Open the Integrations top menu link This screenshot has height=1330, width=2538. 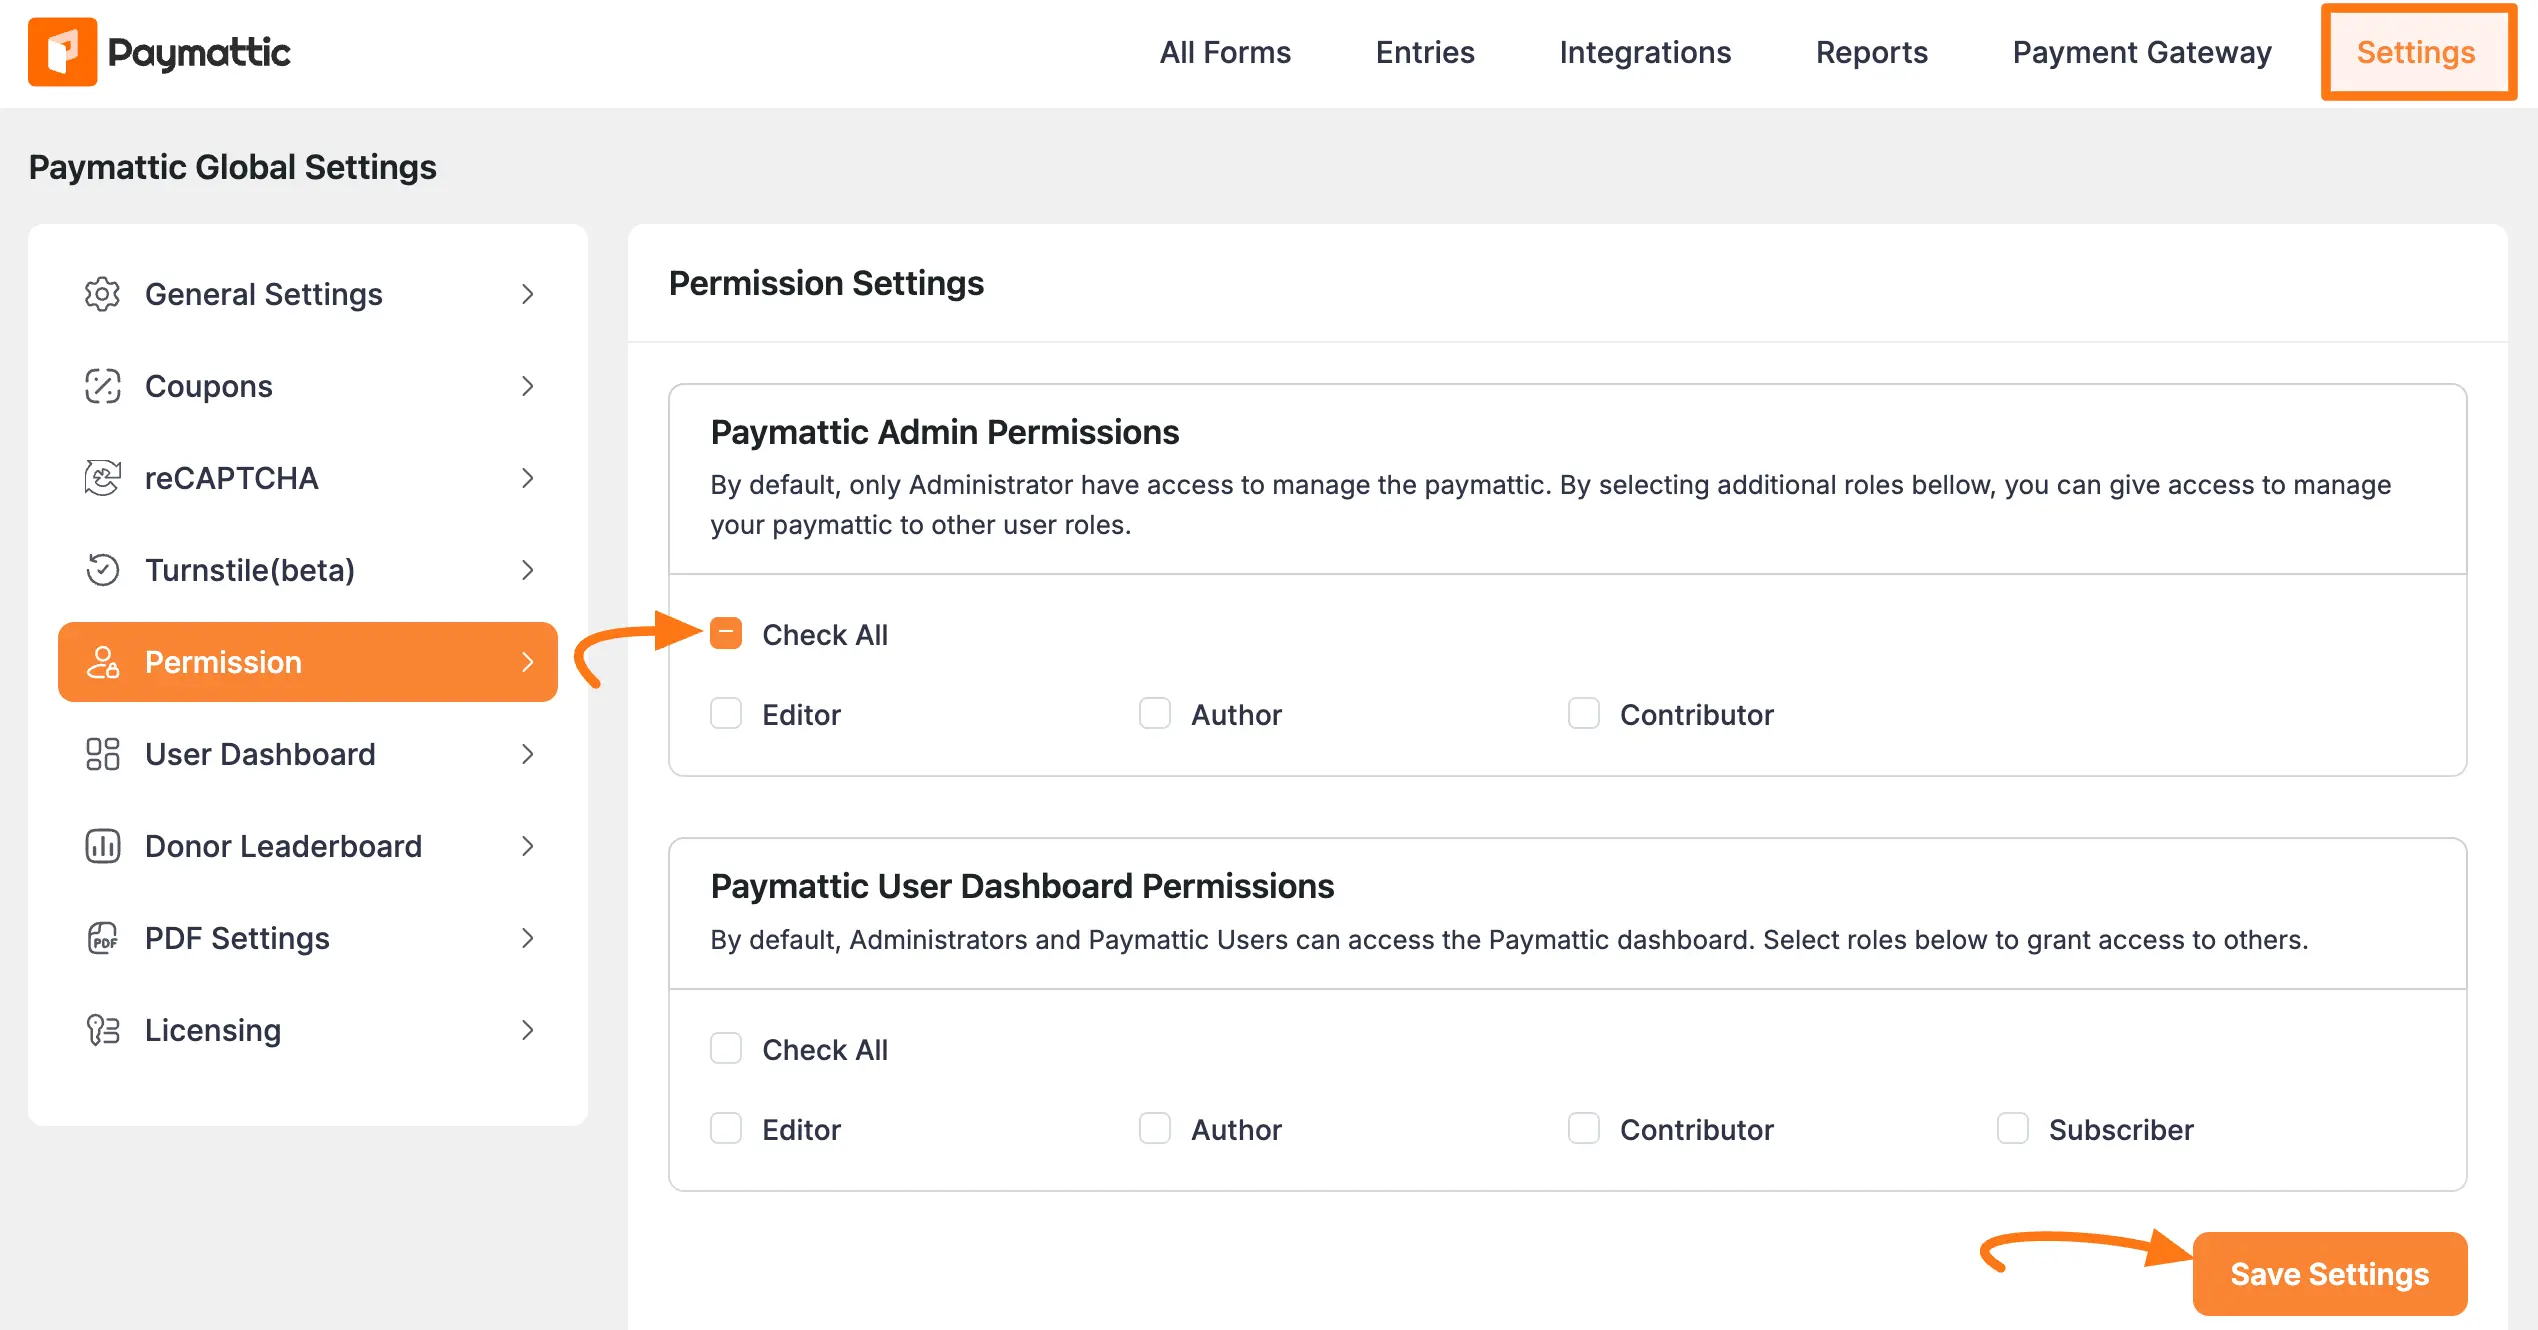(1645, 52)
